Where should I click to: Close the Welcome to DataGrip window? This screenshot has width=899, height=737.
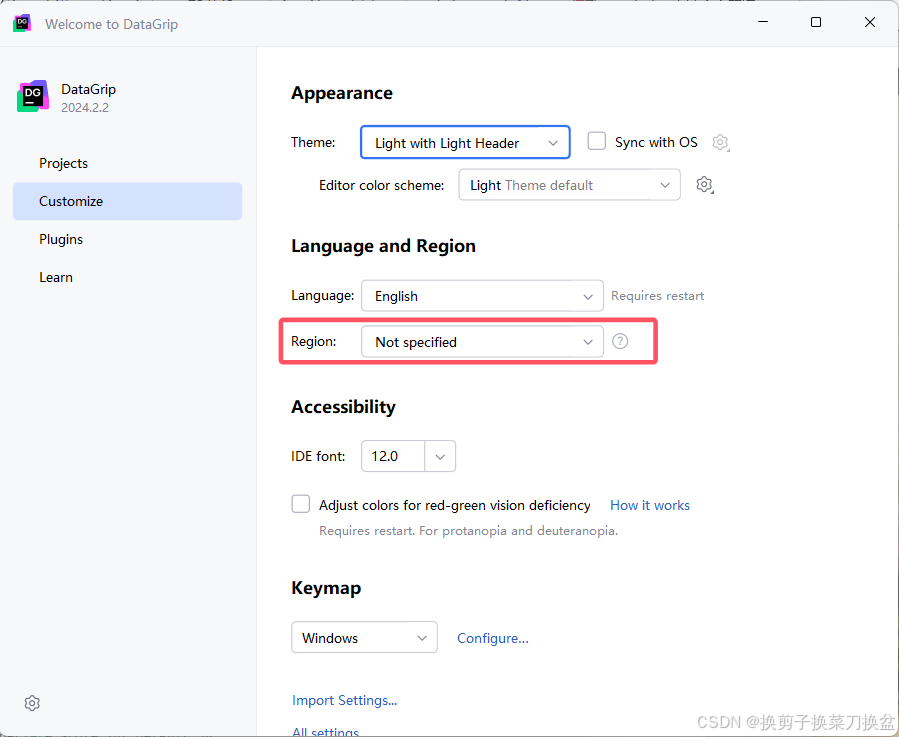[870, 22]
